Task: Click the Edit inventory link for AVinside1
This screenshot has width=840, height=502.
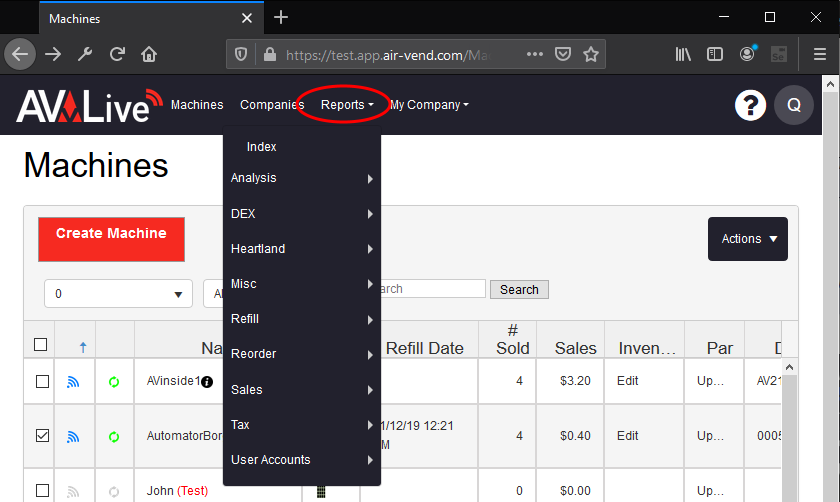Action: [x=627, y=381]
